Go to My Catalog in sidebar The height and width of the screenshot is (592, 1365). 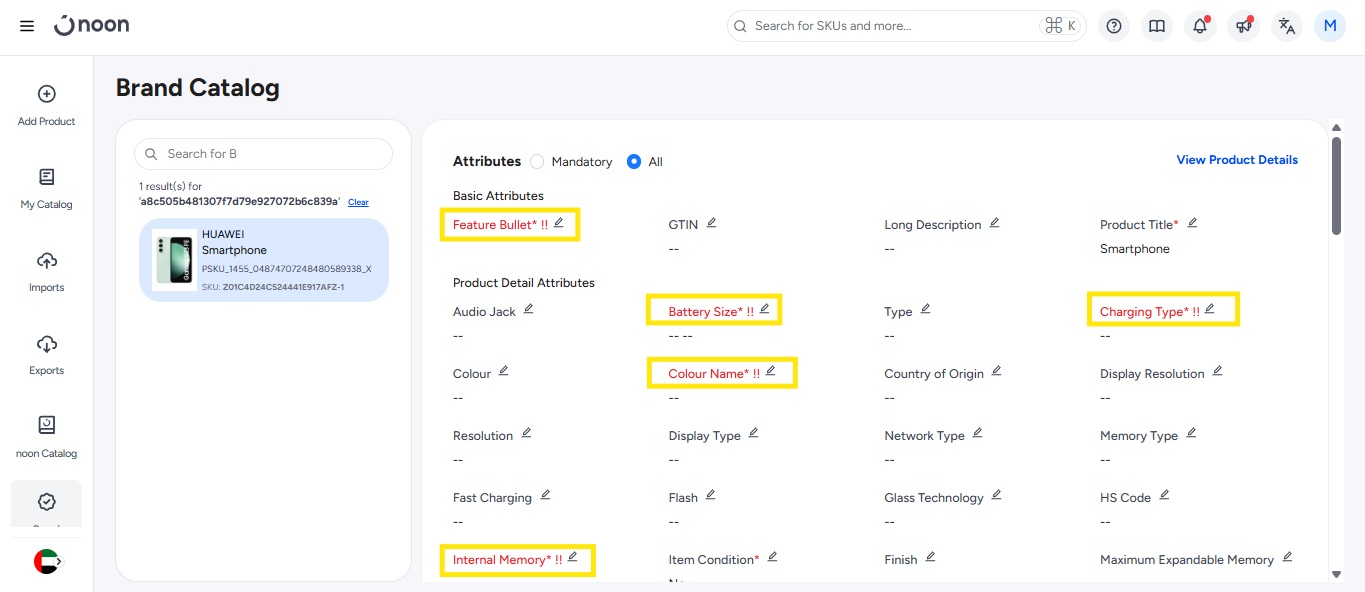(47, 188)
